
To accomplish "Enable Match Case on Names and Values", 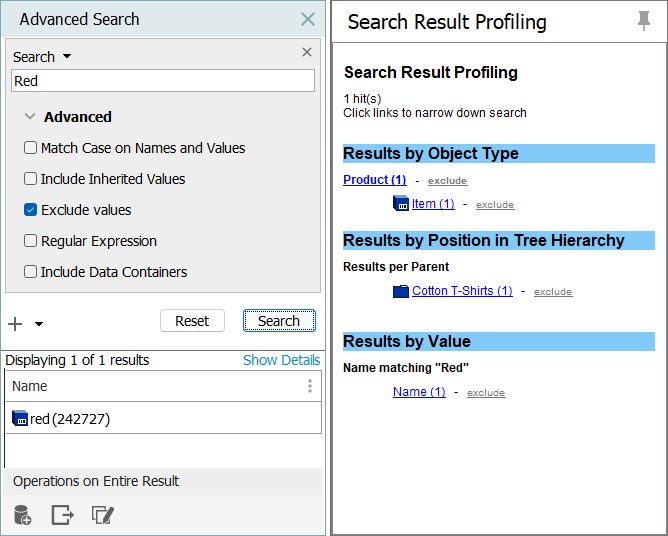I will point(30,148).
